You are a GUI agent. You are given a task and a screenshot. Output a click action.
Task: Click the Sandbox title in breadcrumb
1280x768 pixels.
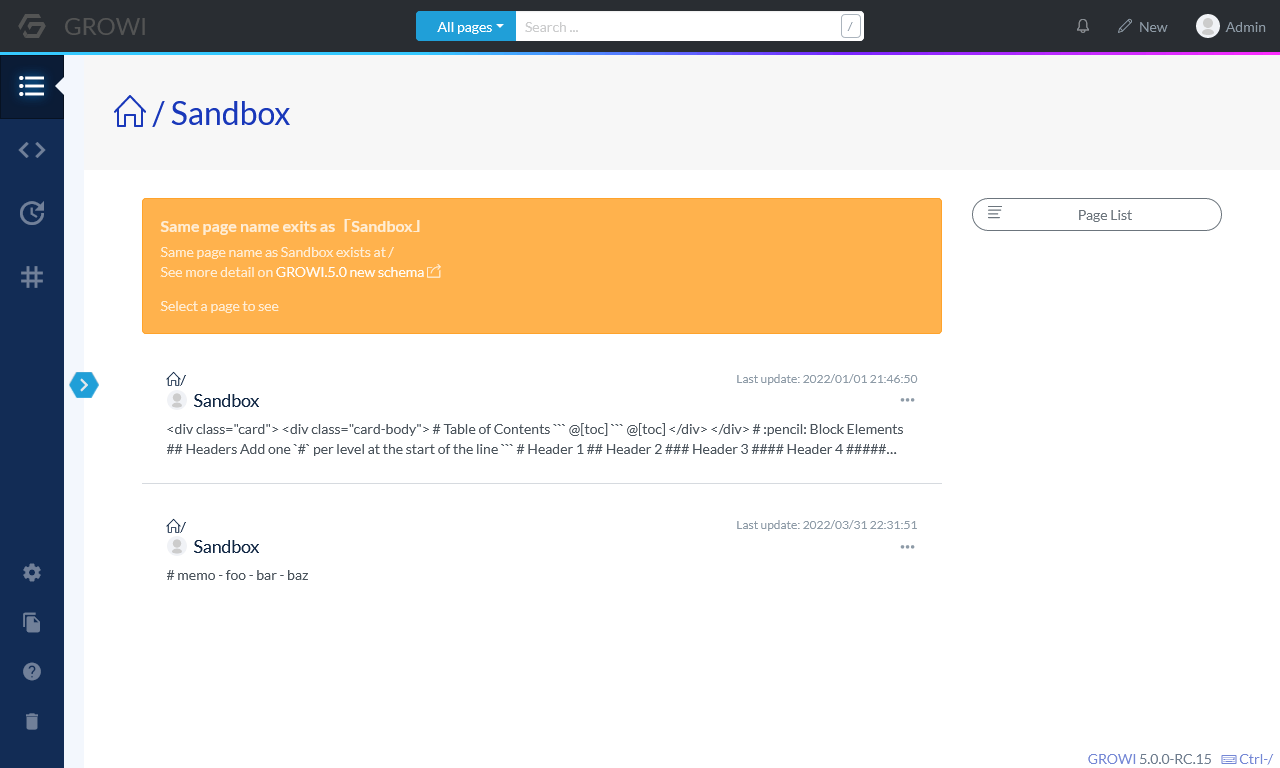(x=231, y=113)
